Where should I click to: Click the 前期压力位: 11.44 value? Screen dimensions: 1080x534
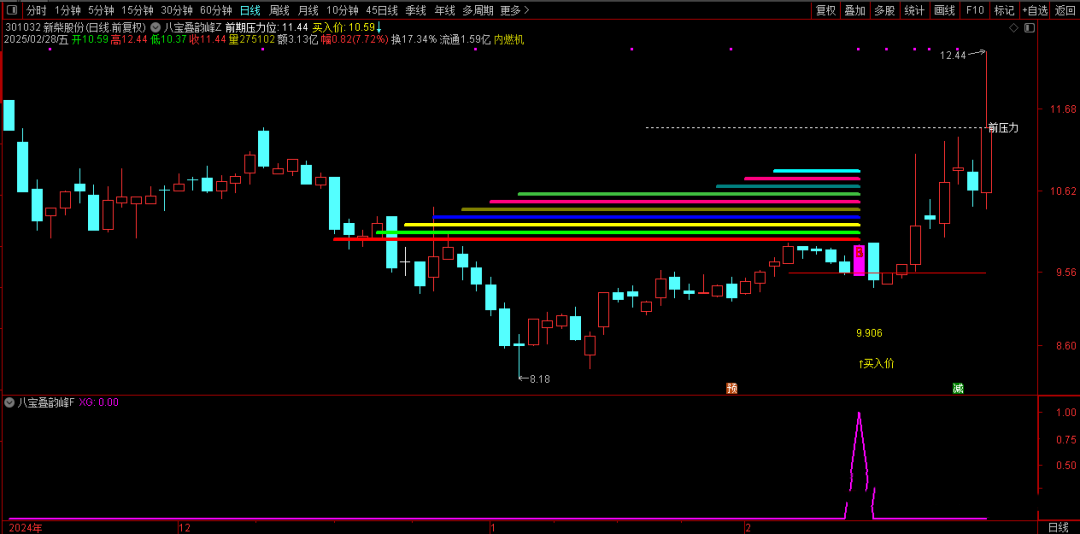(267, 28)
